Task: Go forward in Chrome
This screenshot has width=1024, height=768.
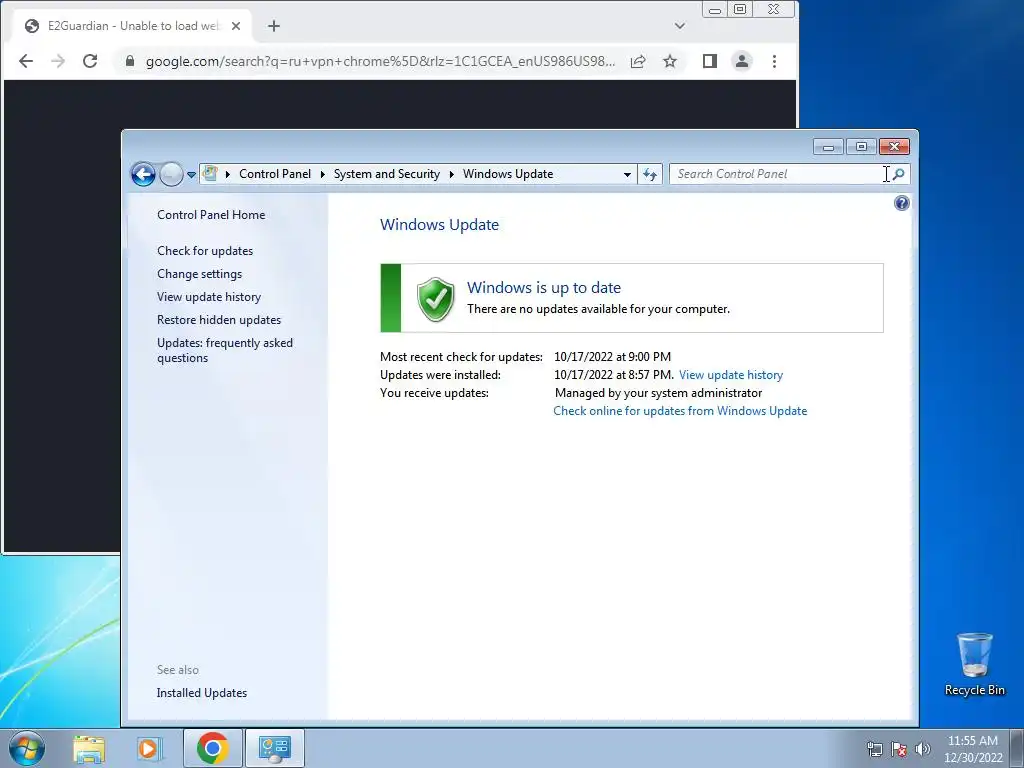Action: click(x=58, y=61)
